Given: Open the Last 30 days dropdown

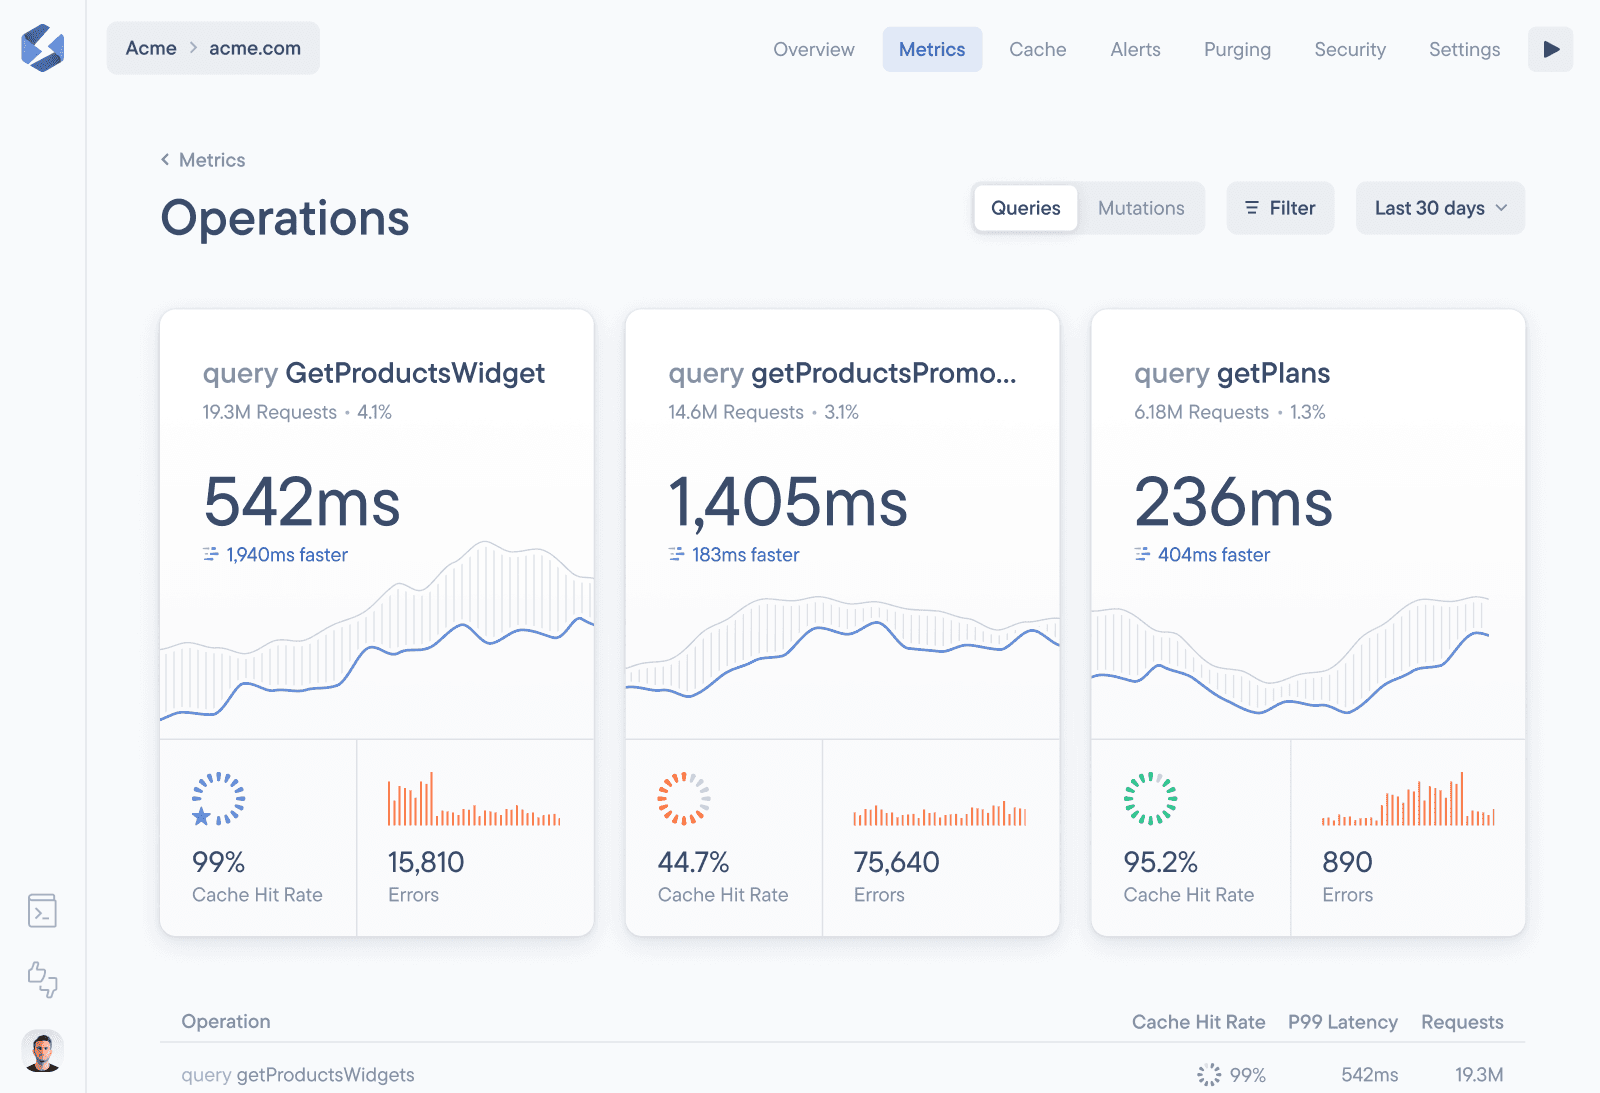Looking at the screenshot, I should [x=1439, y=208].
